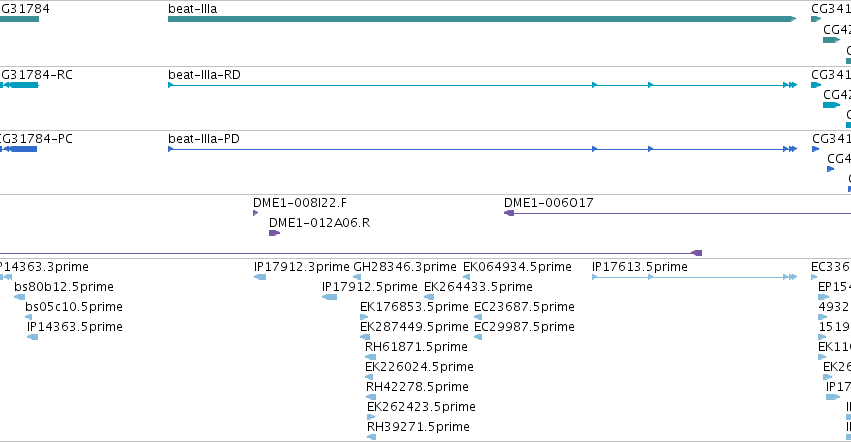Click the CG31784-PC label text
851x442 pixels.
pyautogui.click(x=36, y=139)
